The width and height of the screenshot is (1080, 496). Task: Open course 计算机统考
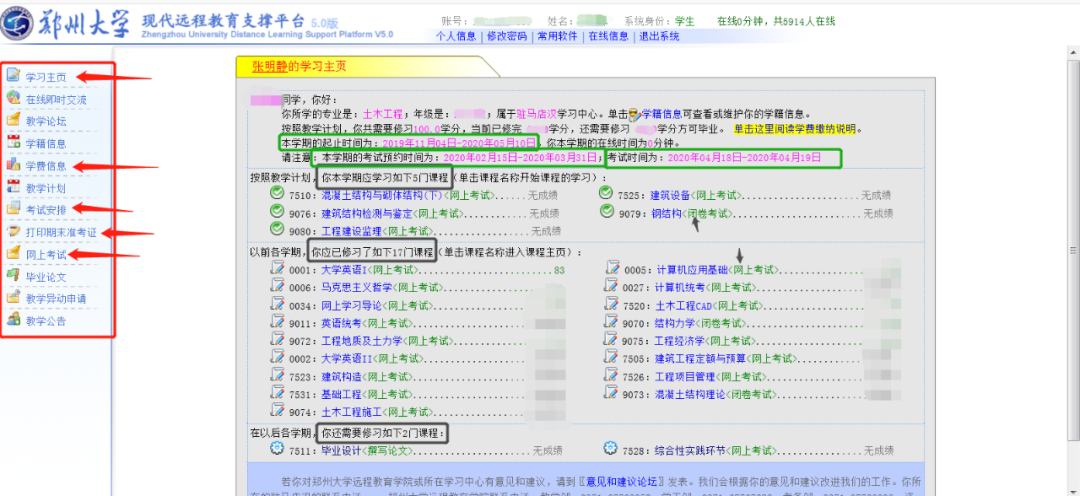coord(679,287)
